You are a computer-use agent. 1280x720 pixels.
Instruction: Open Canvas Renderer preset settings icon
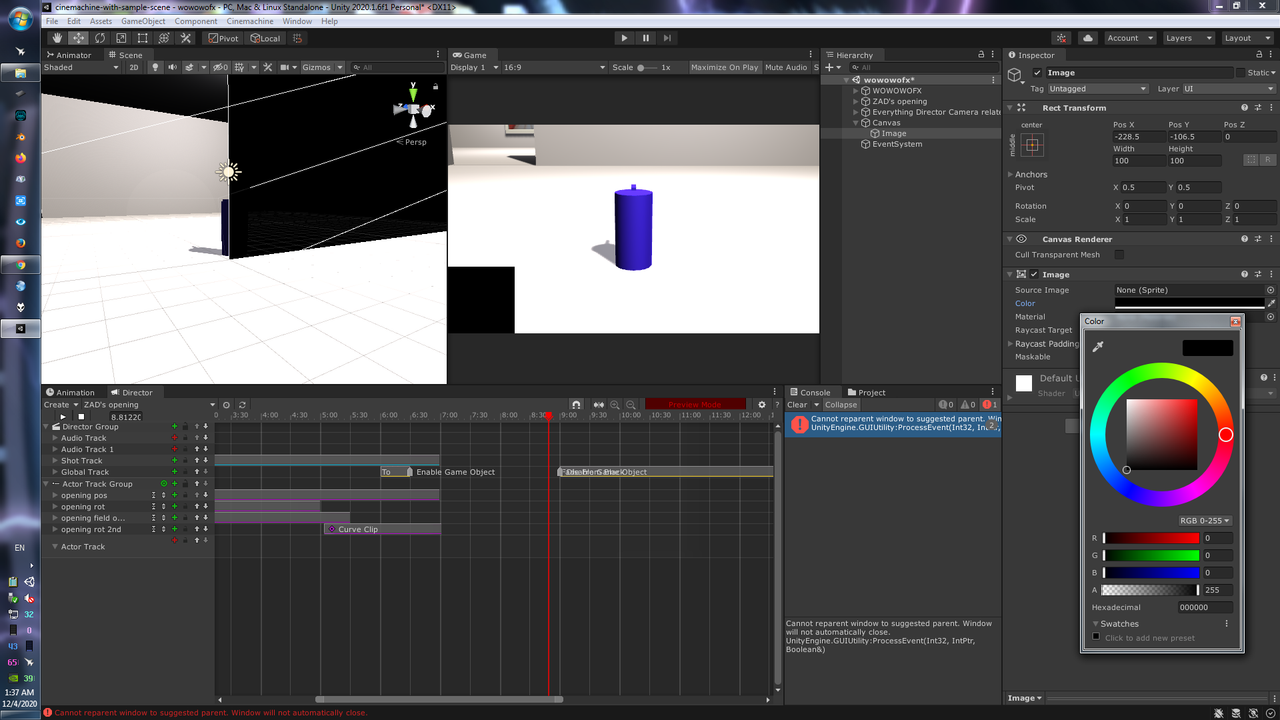click(x=1258, y=239)
